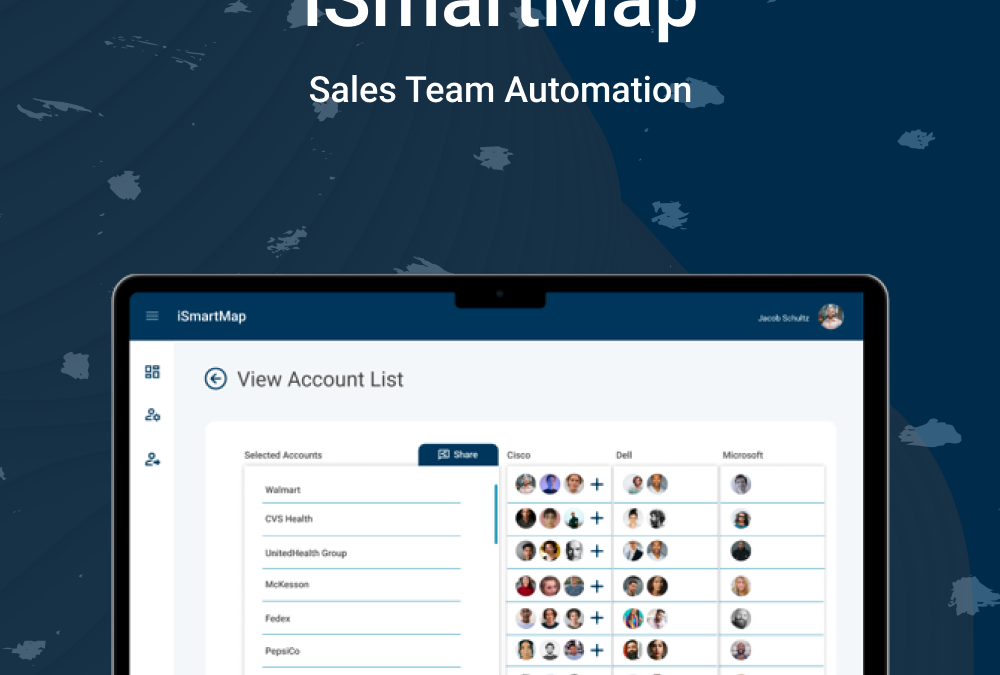Click the Microsoft column header
This screenshot has width=1000, height=675.
click(x=742, y=455)
